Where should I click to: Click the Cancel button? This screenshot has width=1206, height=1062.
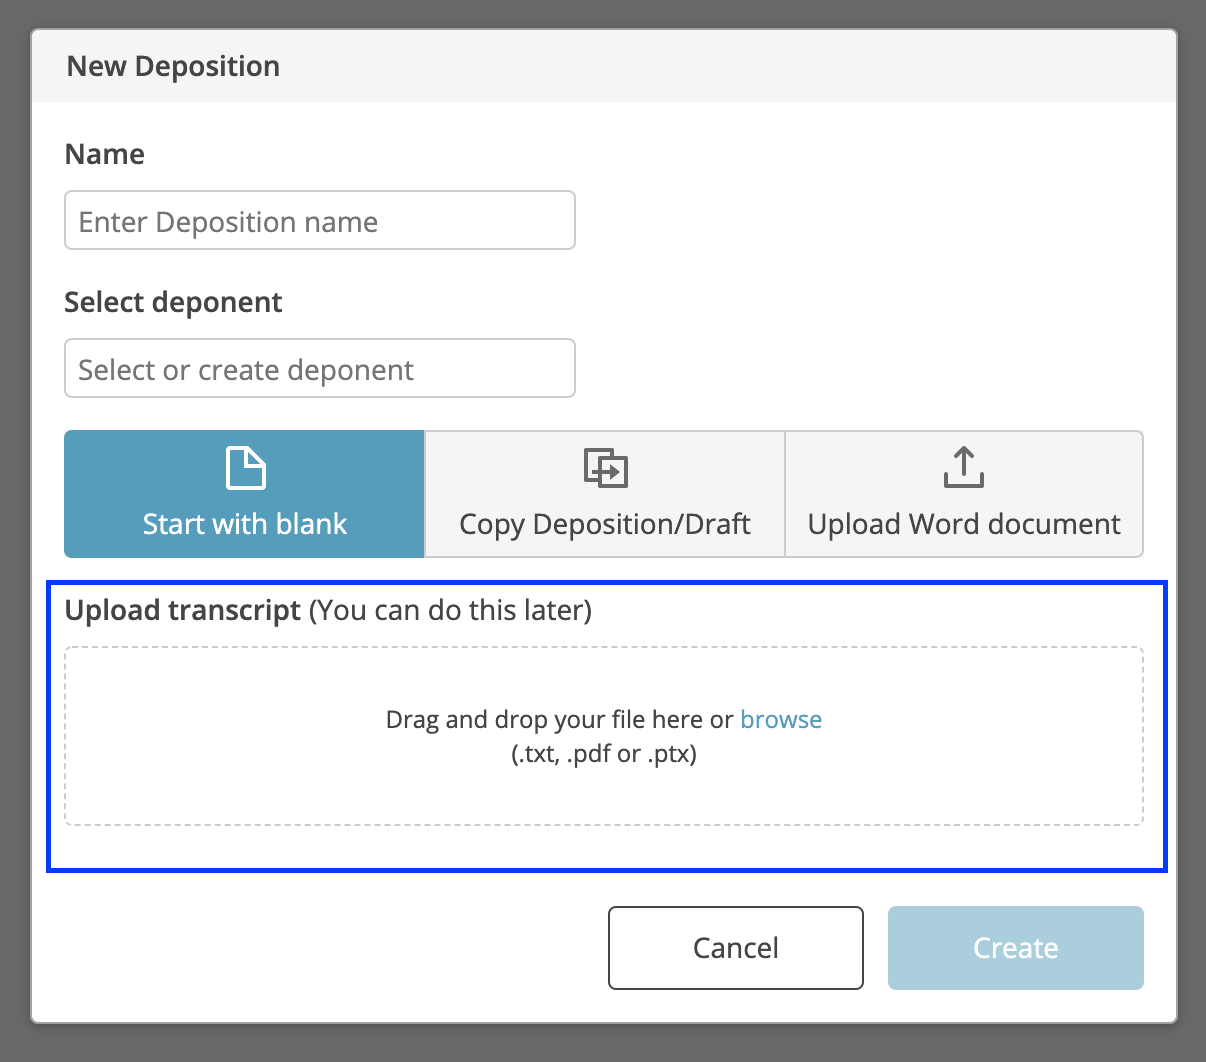tap(736, 948)
